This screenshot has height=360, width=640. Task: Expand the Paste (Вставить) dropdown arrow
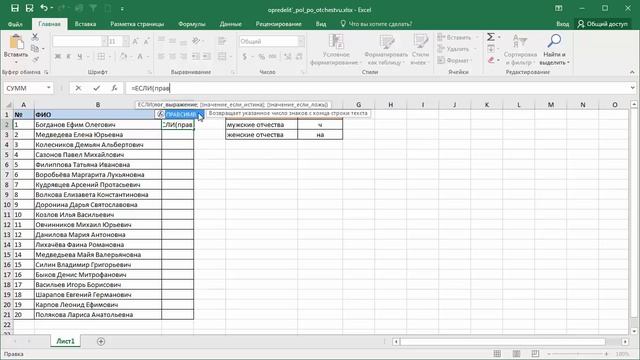click(x=16, y=62)
